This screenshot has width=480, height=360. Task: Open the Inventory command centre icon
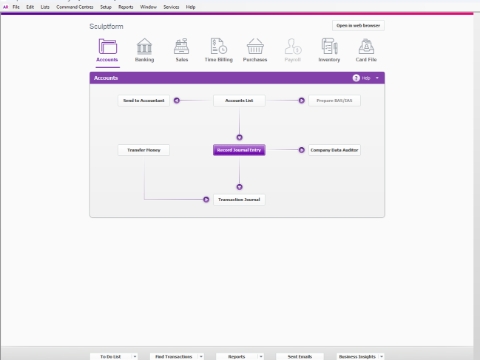click(329, 46)
